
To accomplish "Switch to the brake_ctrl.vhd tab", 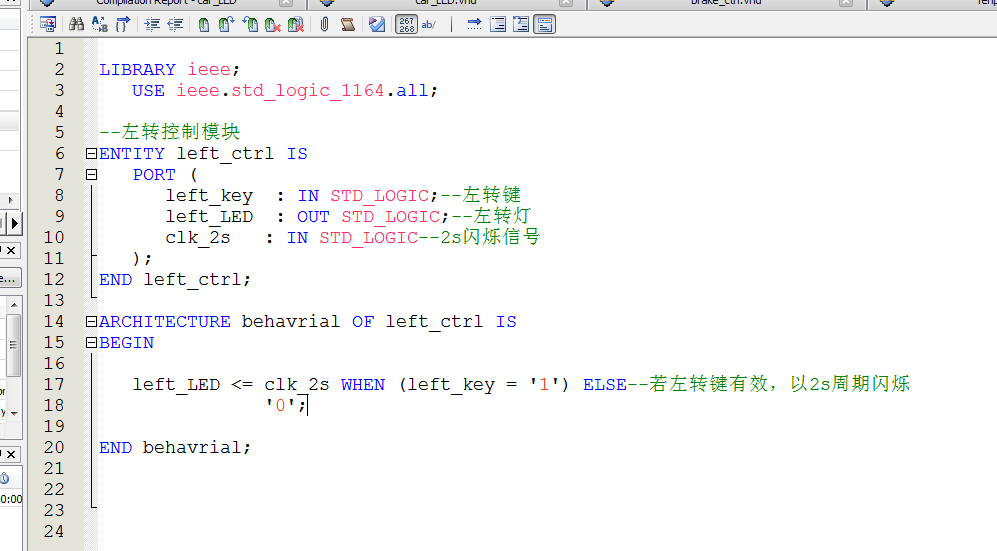I will click(726, 3).
